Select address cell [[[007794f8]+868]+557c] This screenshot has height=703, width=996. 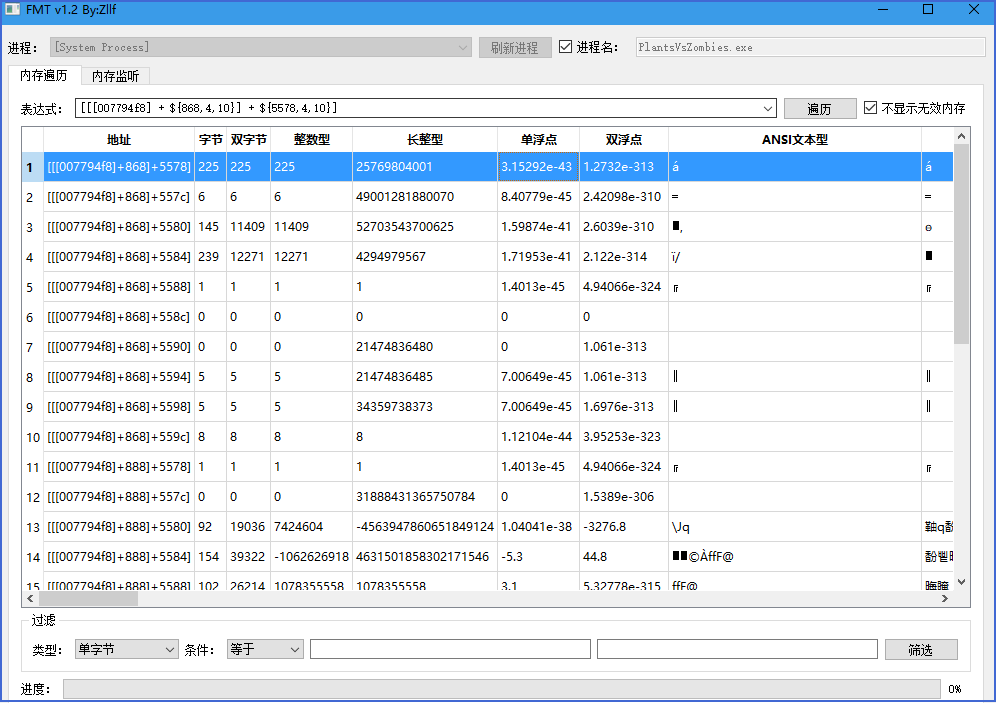point(119,197)
